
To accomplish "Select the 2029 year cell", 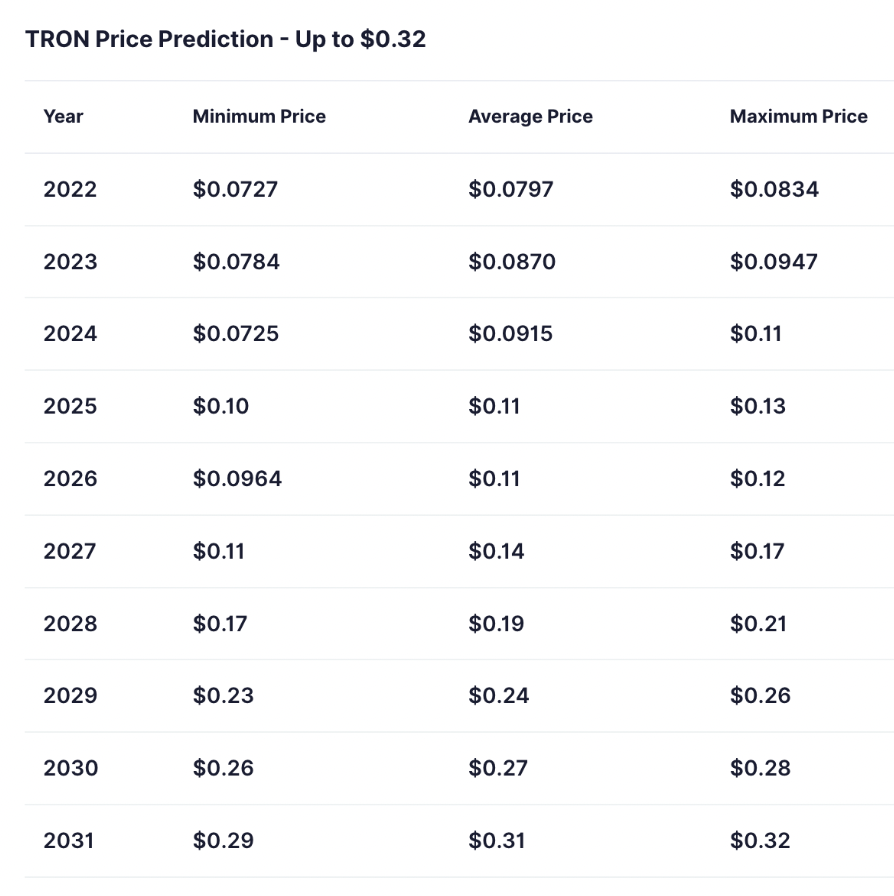I will (x=70, y=696).
